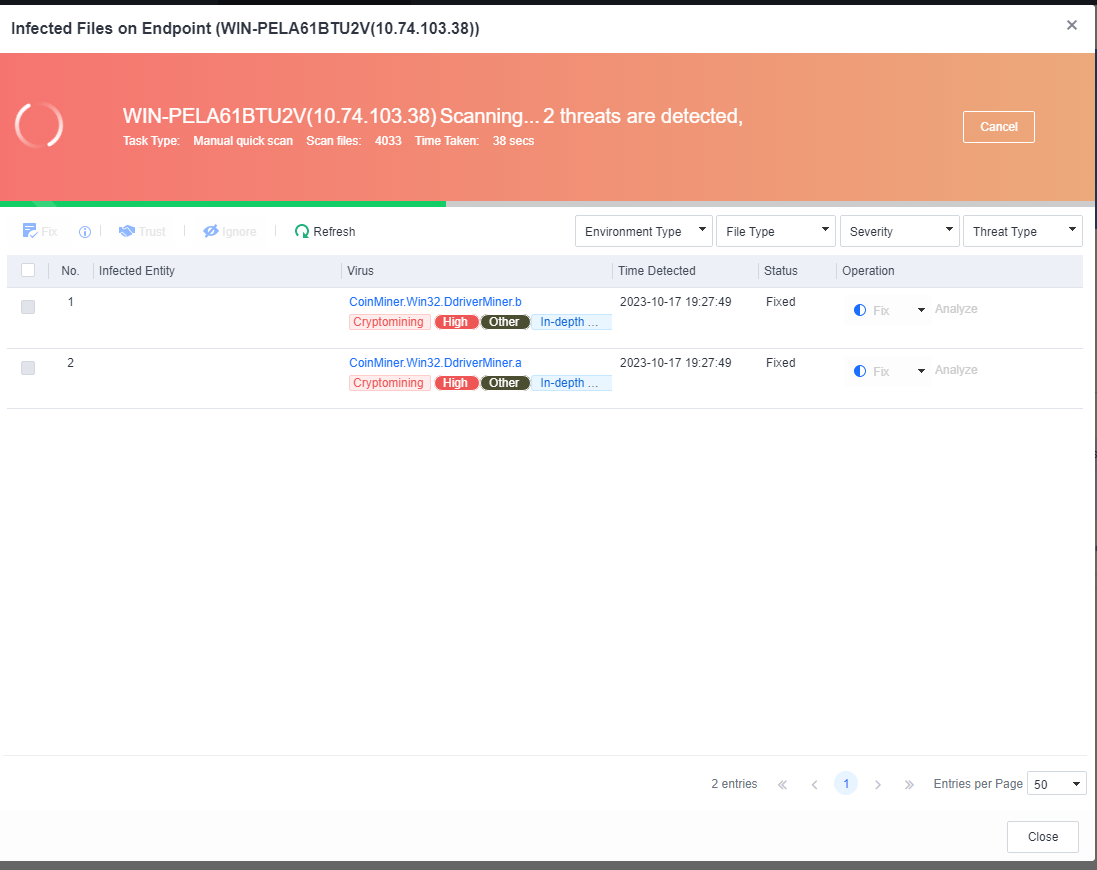Expand the Severity filter dropdown
The height and width of the screenshot is (870, 1097).
pyautogui.click(x=899, y=231)
